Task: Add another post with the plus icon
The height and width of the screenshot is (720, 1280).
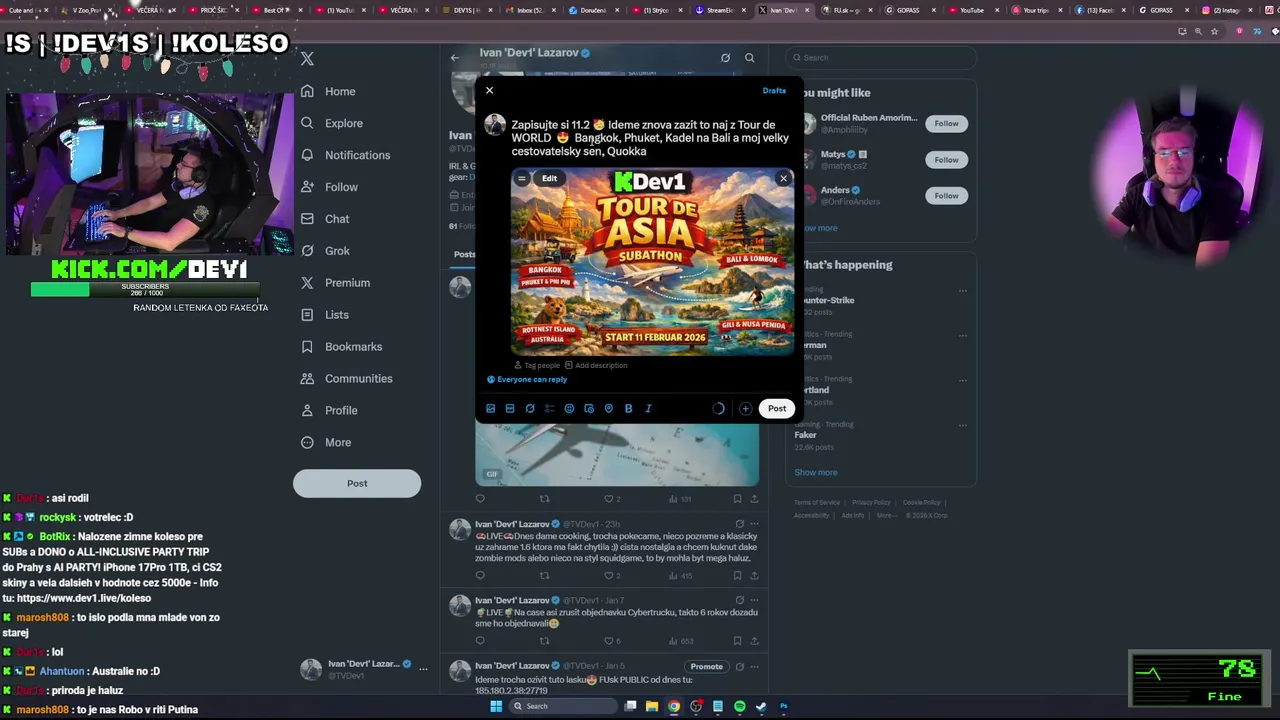Action: (745, 408)
